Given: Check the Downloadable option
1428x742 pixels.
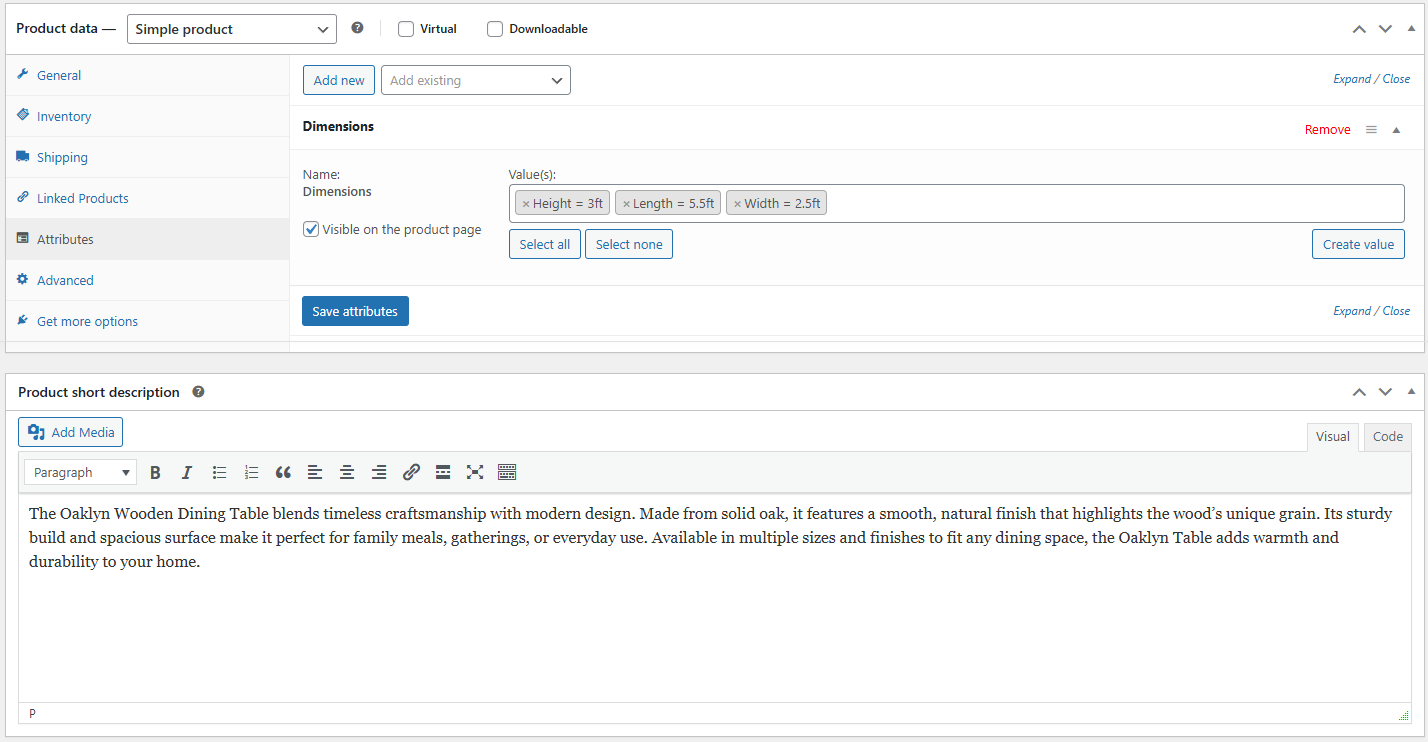Looking at the screenshot, I should (x=495, y=29).
